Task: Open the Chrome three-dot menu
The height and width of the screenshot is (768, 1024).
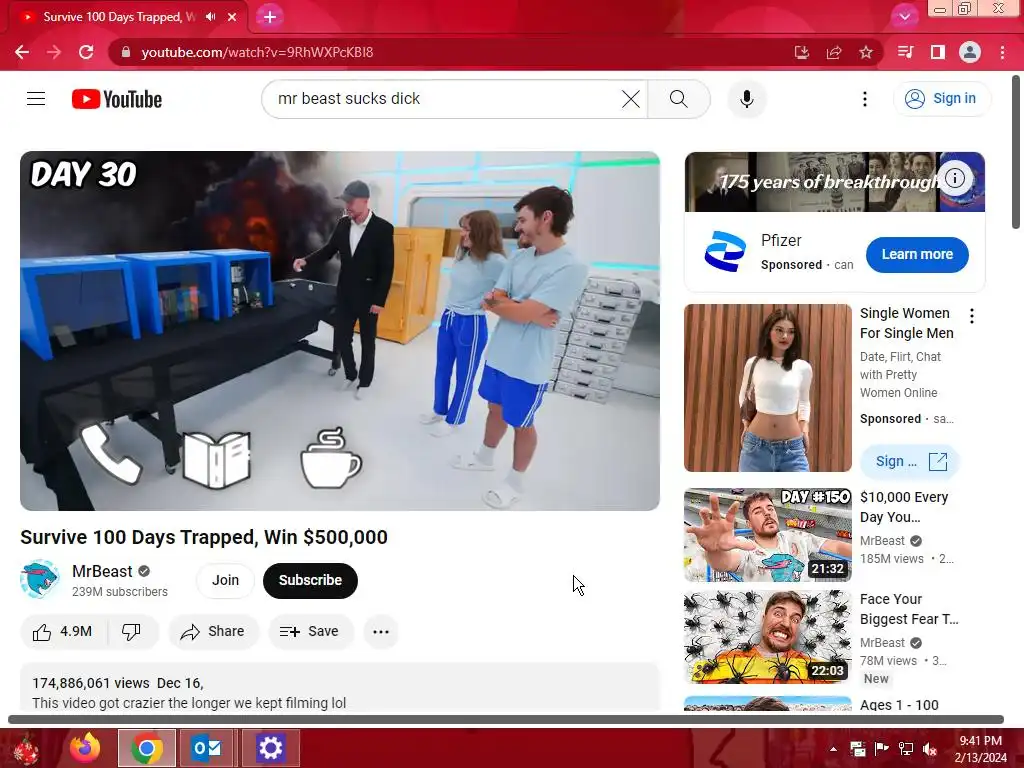Action: [1002, 52]
